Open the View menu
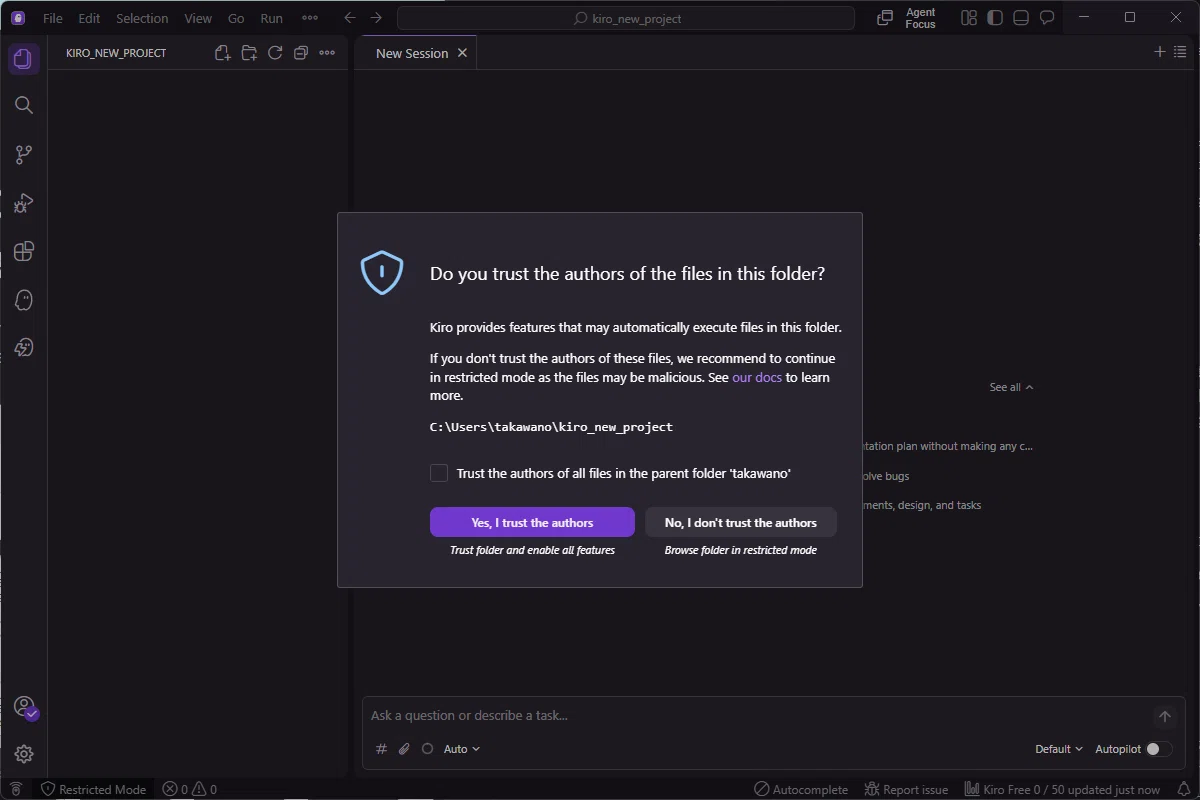The height and width of the screenshot is (800, 1200). click(x=198, y=18)
